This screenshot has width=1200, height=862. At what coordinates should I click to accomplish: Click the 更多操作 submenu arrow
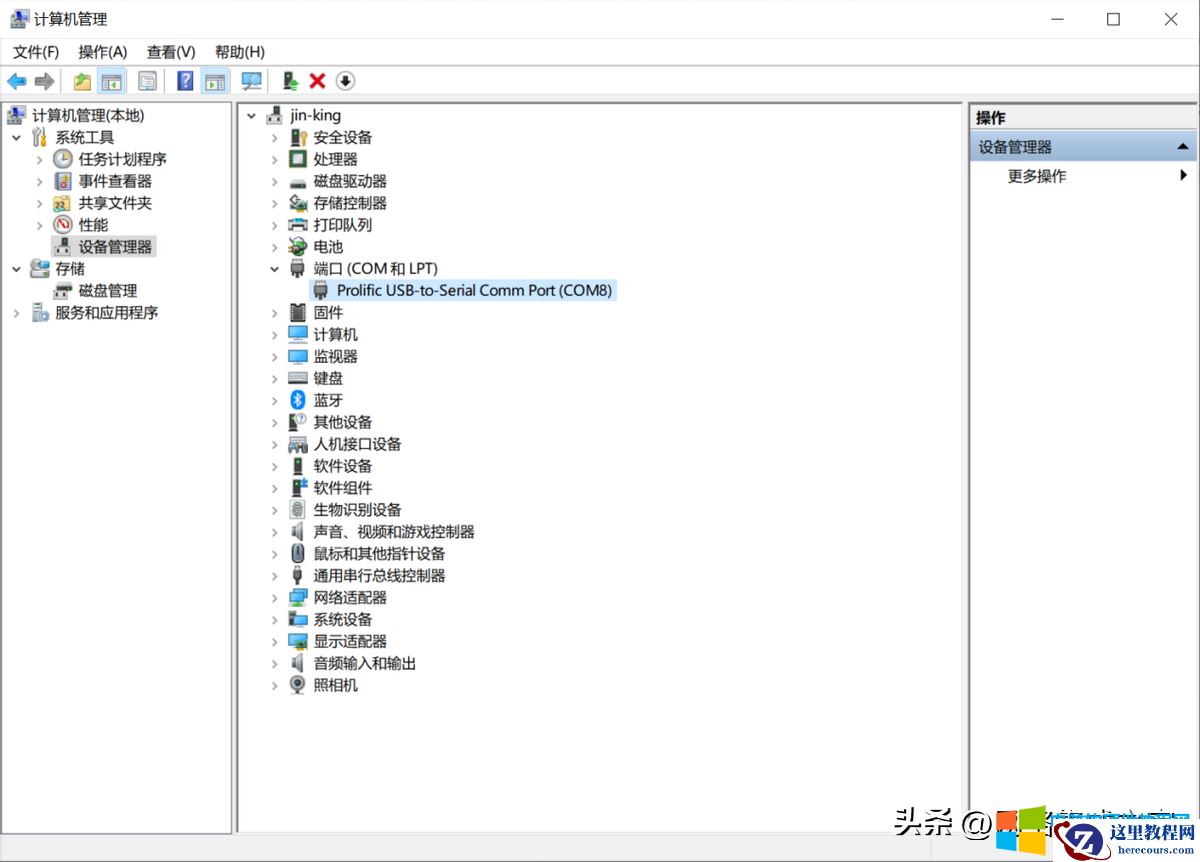pyautogui.click(x=1184, y=176)
